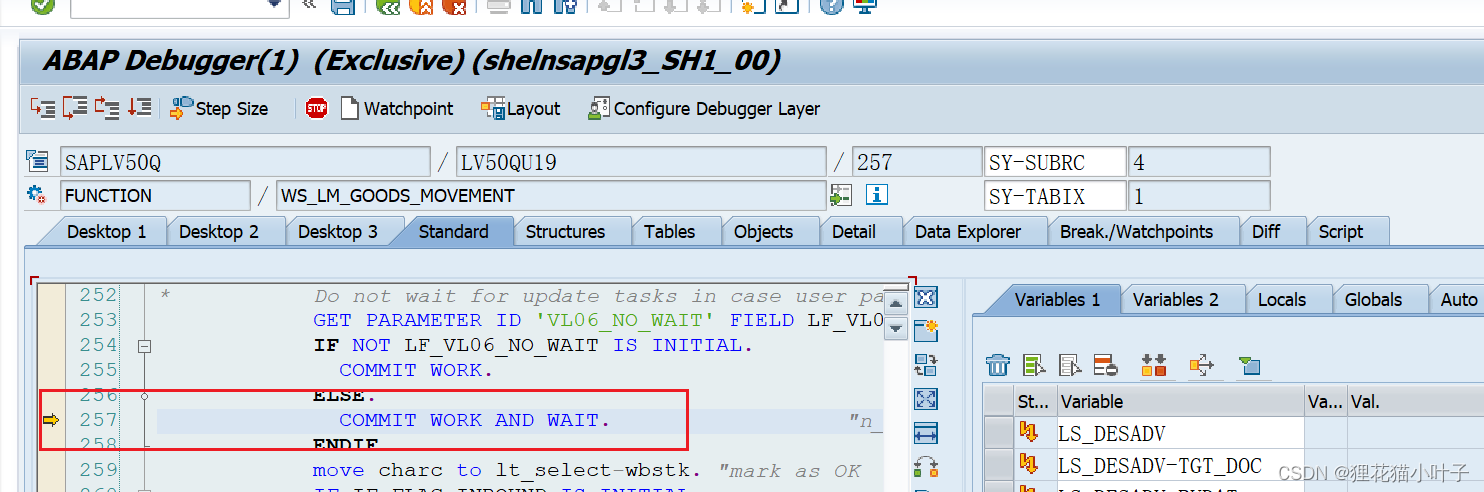
Task: Click the source code scroll-up button
Action: [x=896, y=303]
